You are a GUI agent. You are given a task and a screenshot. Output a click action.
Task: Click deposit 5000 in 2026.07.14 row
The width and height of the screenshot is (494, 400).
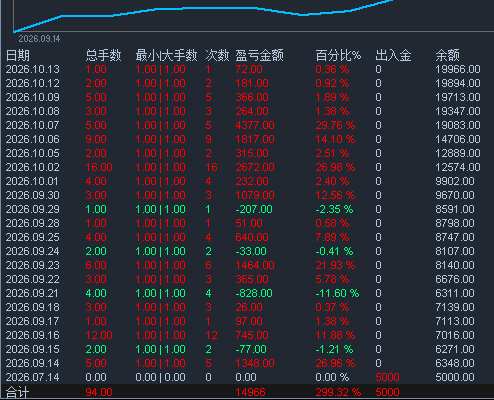[x=387, y=377]
